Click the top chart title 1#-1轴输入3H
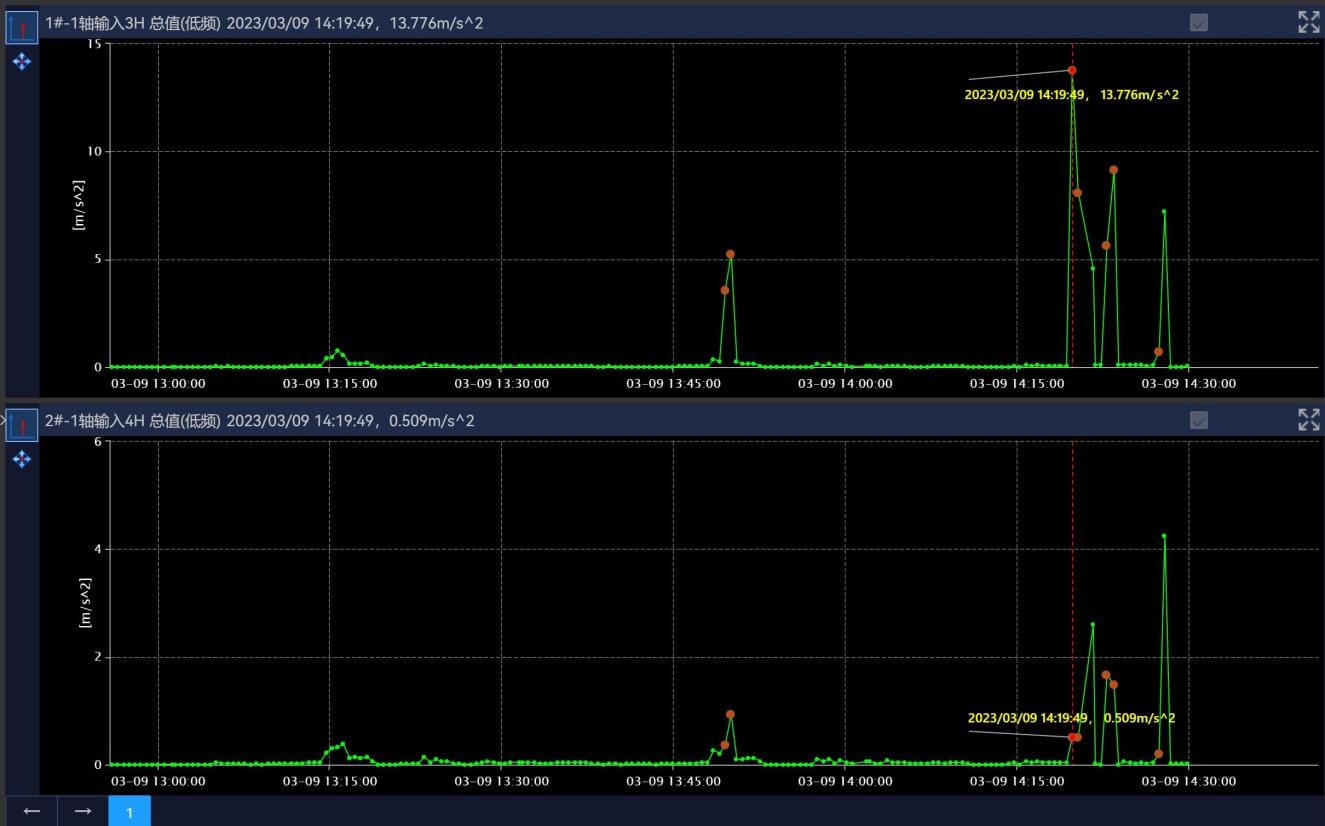Screen dimensions: 1325x826 pyautogui.click(x=96, y=23)
